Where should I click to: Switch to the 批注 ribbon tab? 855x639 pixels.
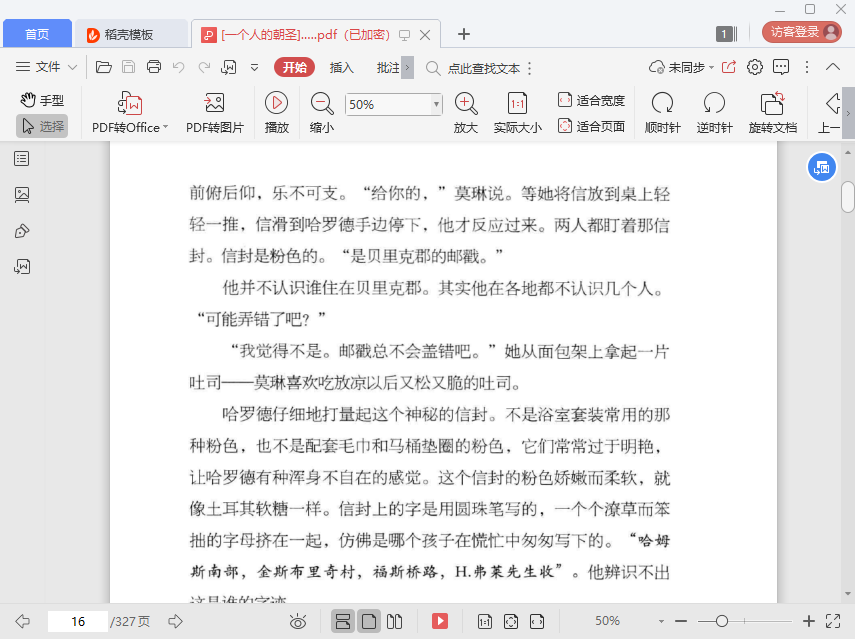tap(388, 68)
